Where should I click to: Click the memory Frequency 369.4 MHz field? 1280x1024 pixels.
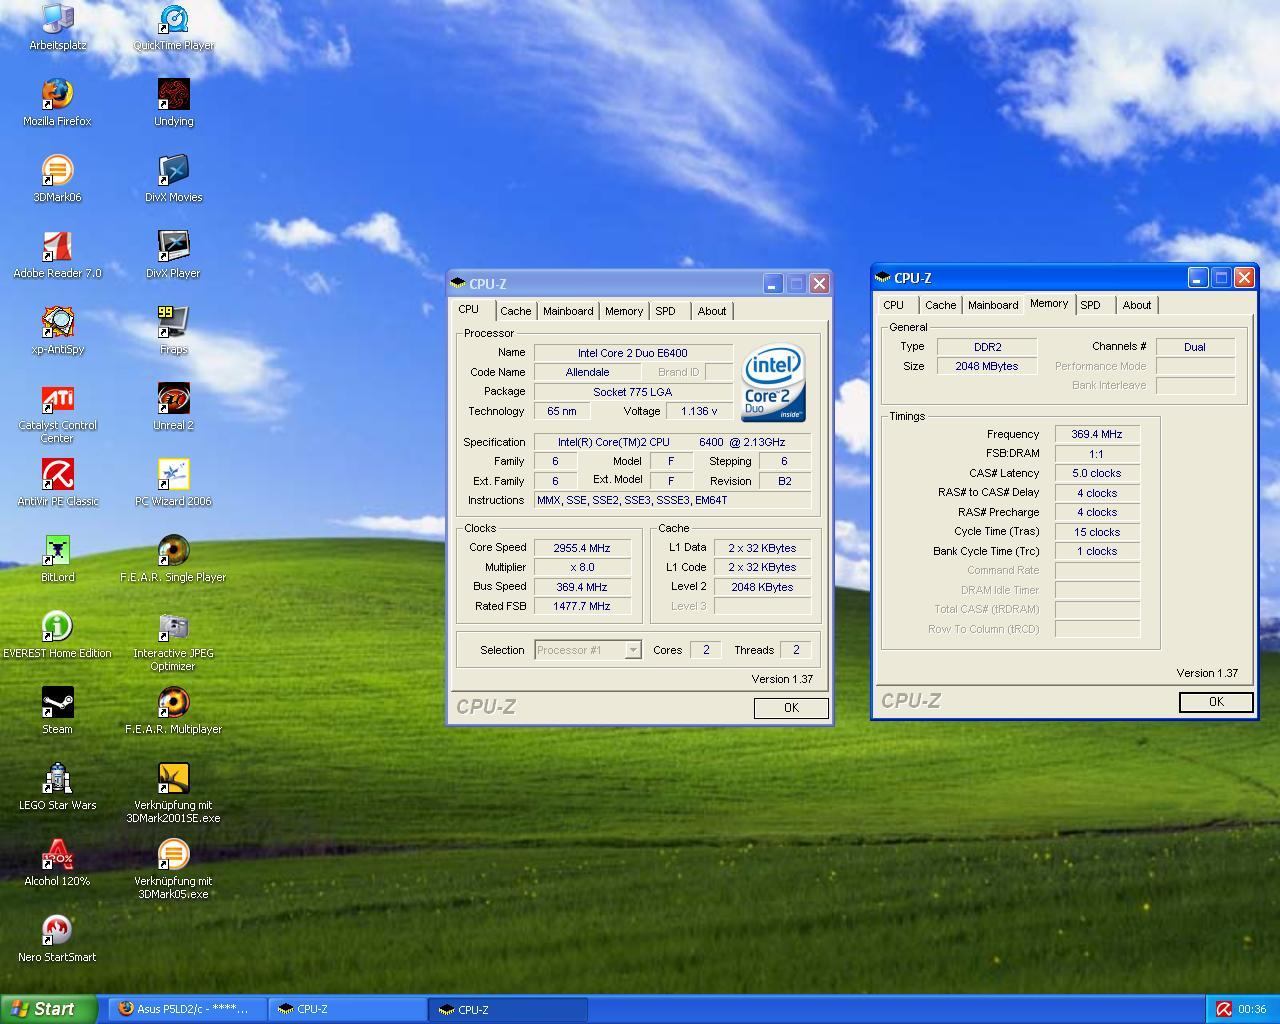[x=1097, y=434]
